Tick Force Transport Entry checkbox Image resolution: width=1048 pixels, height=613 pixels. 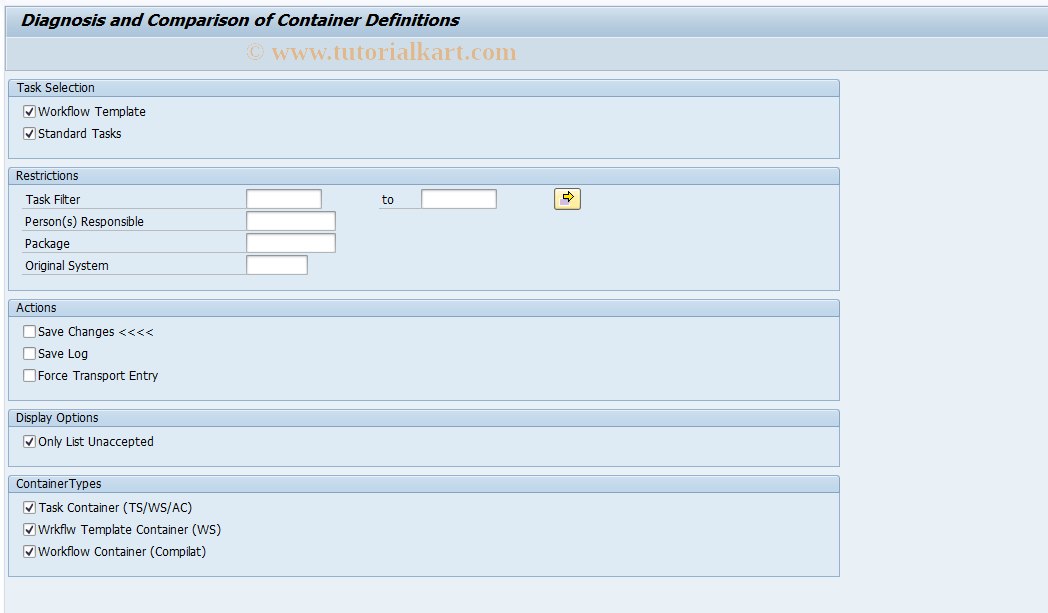pyautogui.click(x=29, y=376)
